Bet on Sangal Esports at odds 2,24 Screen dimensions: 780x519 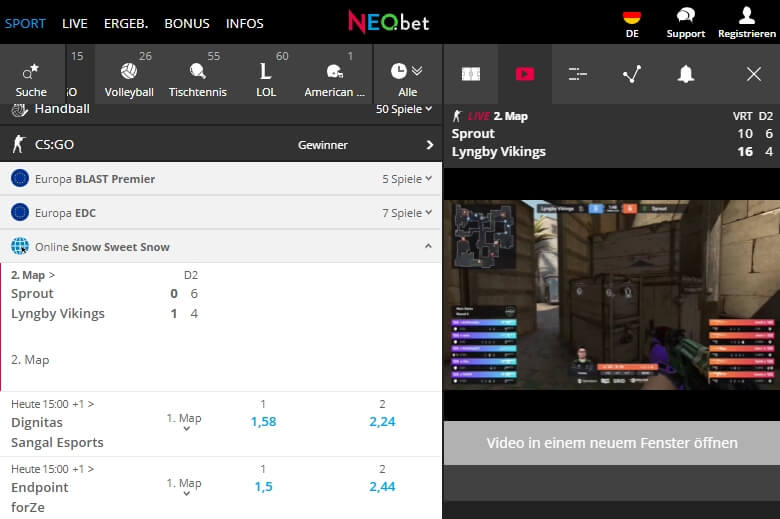(382, 421)
